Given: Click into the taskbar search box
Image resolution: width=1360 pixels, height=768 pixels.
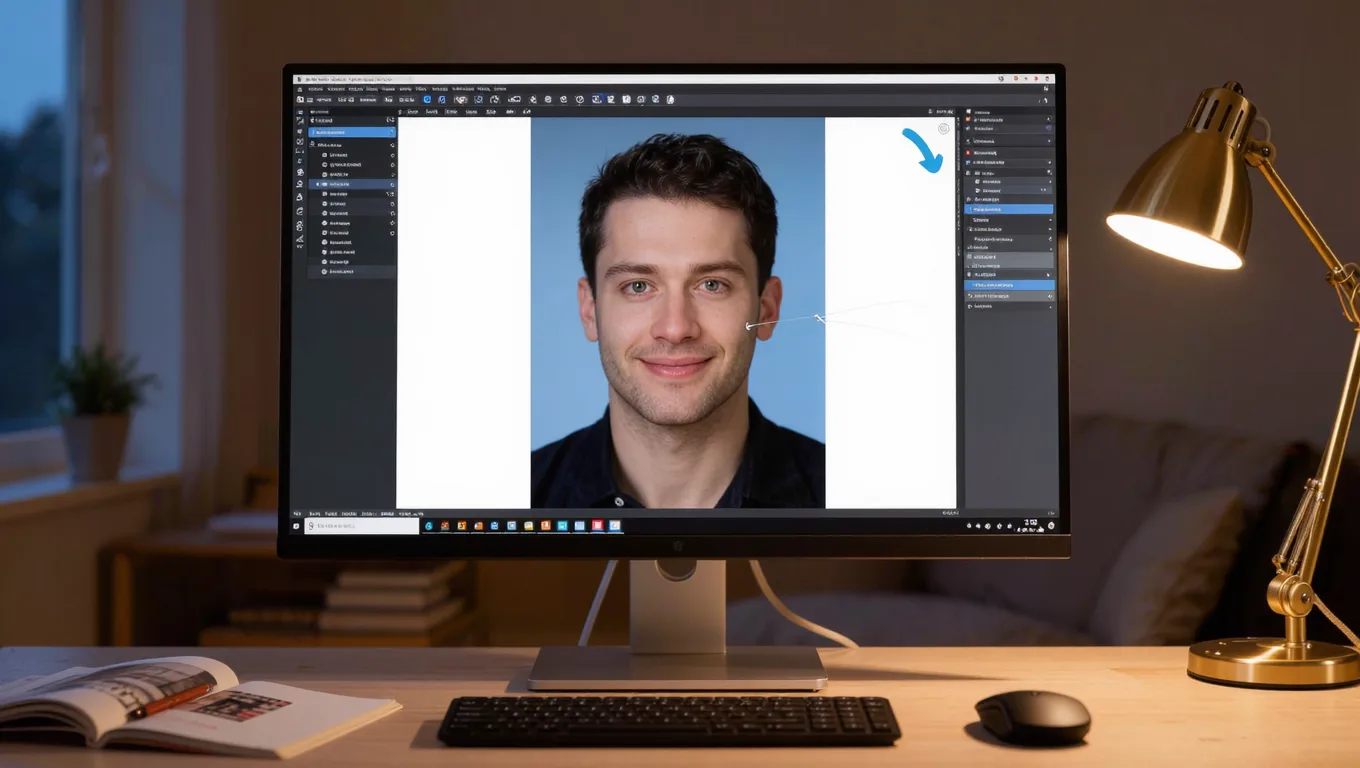Looking at the screenshot, I should 362,526.
